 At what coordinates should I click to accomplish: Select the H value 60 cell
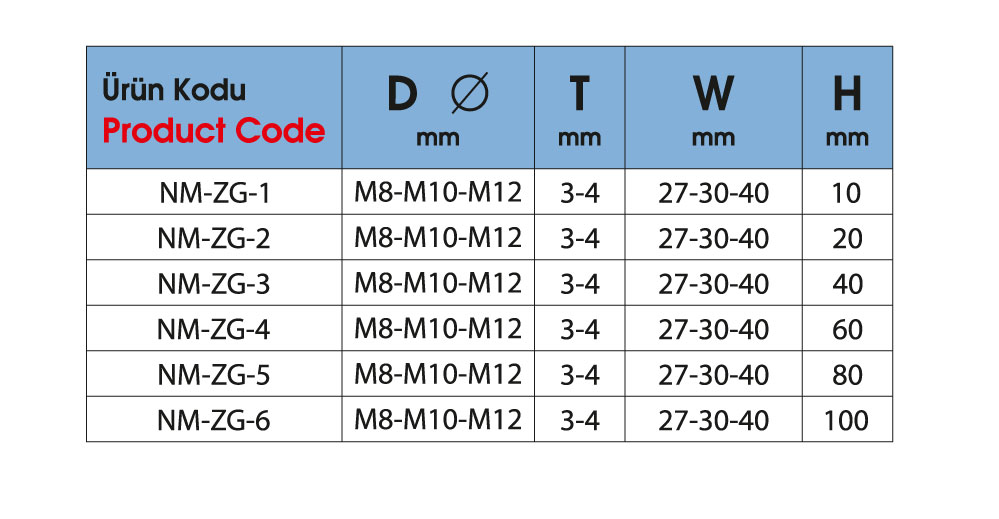846,329
